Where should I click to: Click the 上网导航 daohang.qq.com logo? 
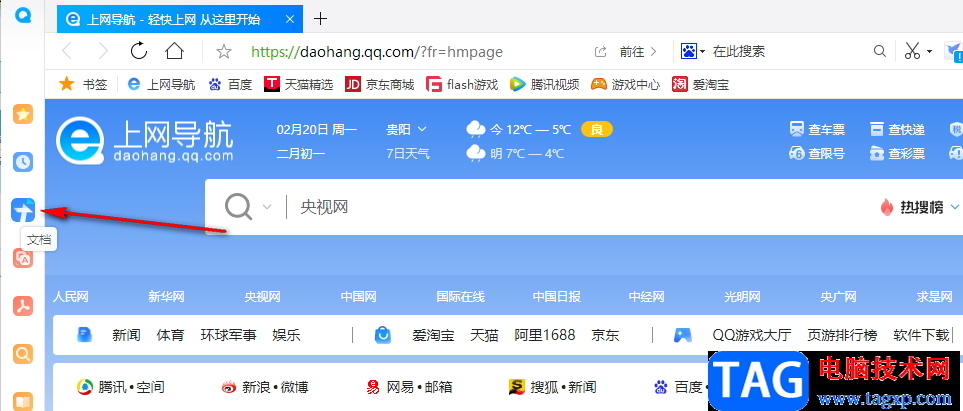pyautogui.click(x=145, y=141)
